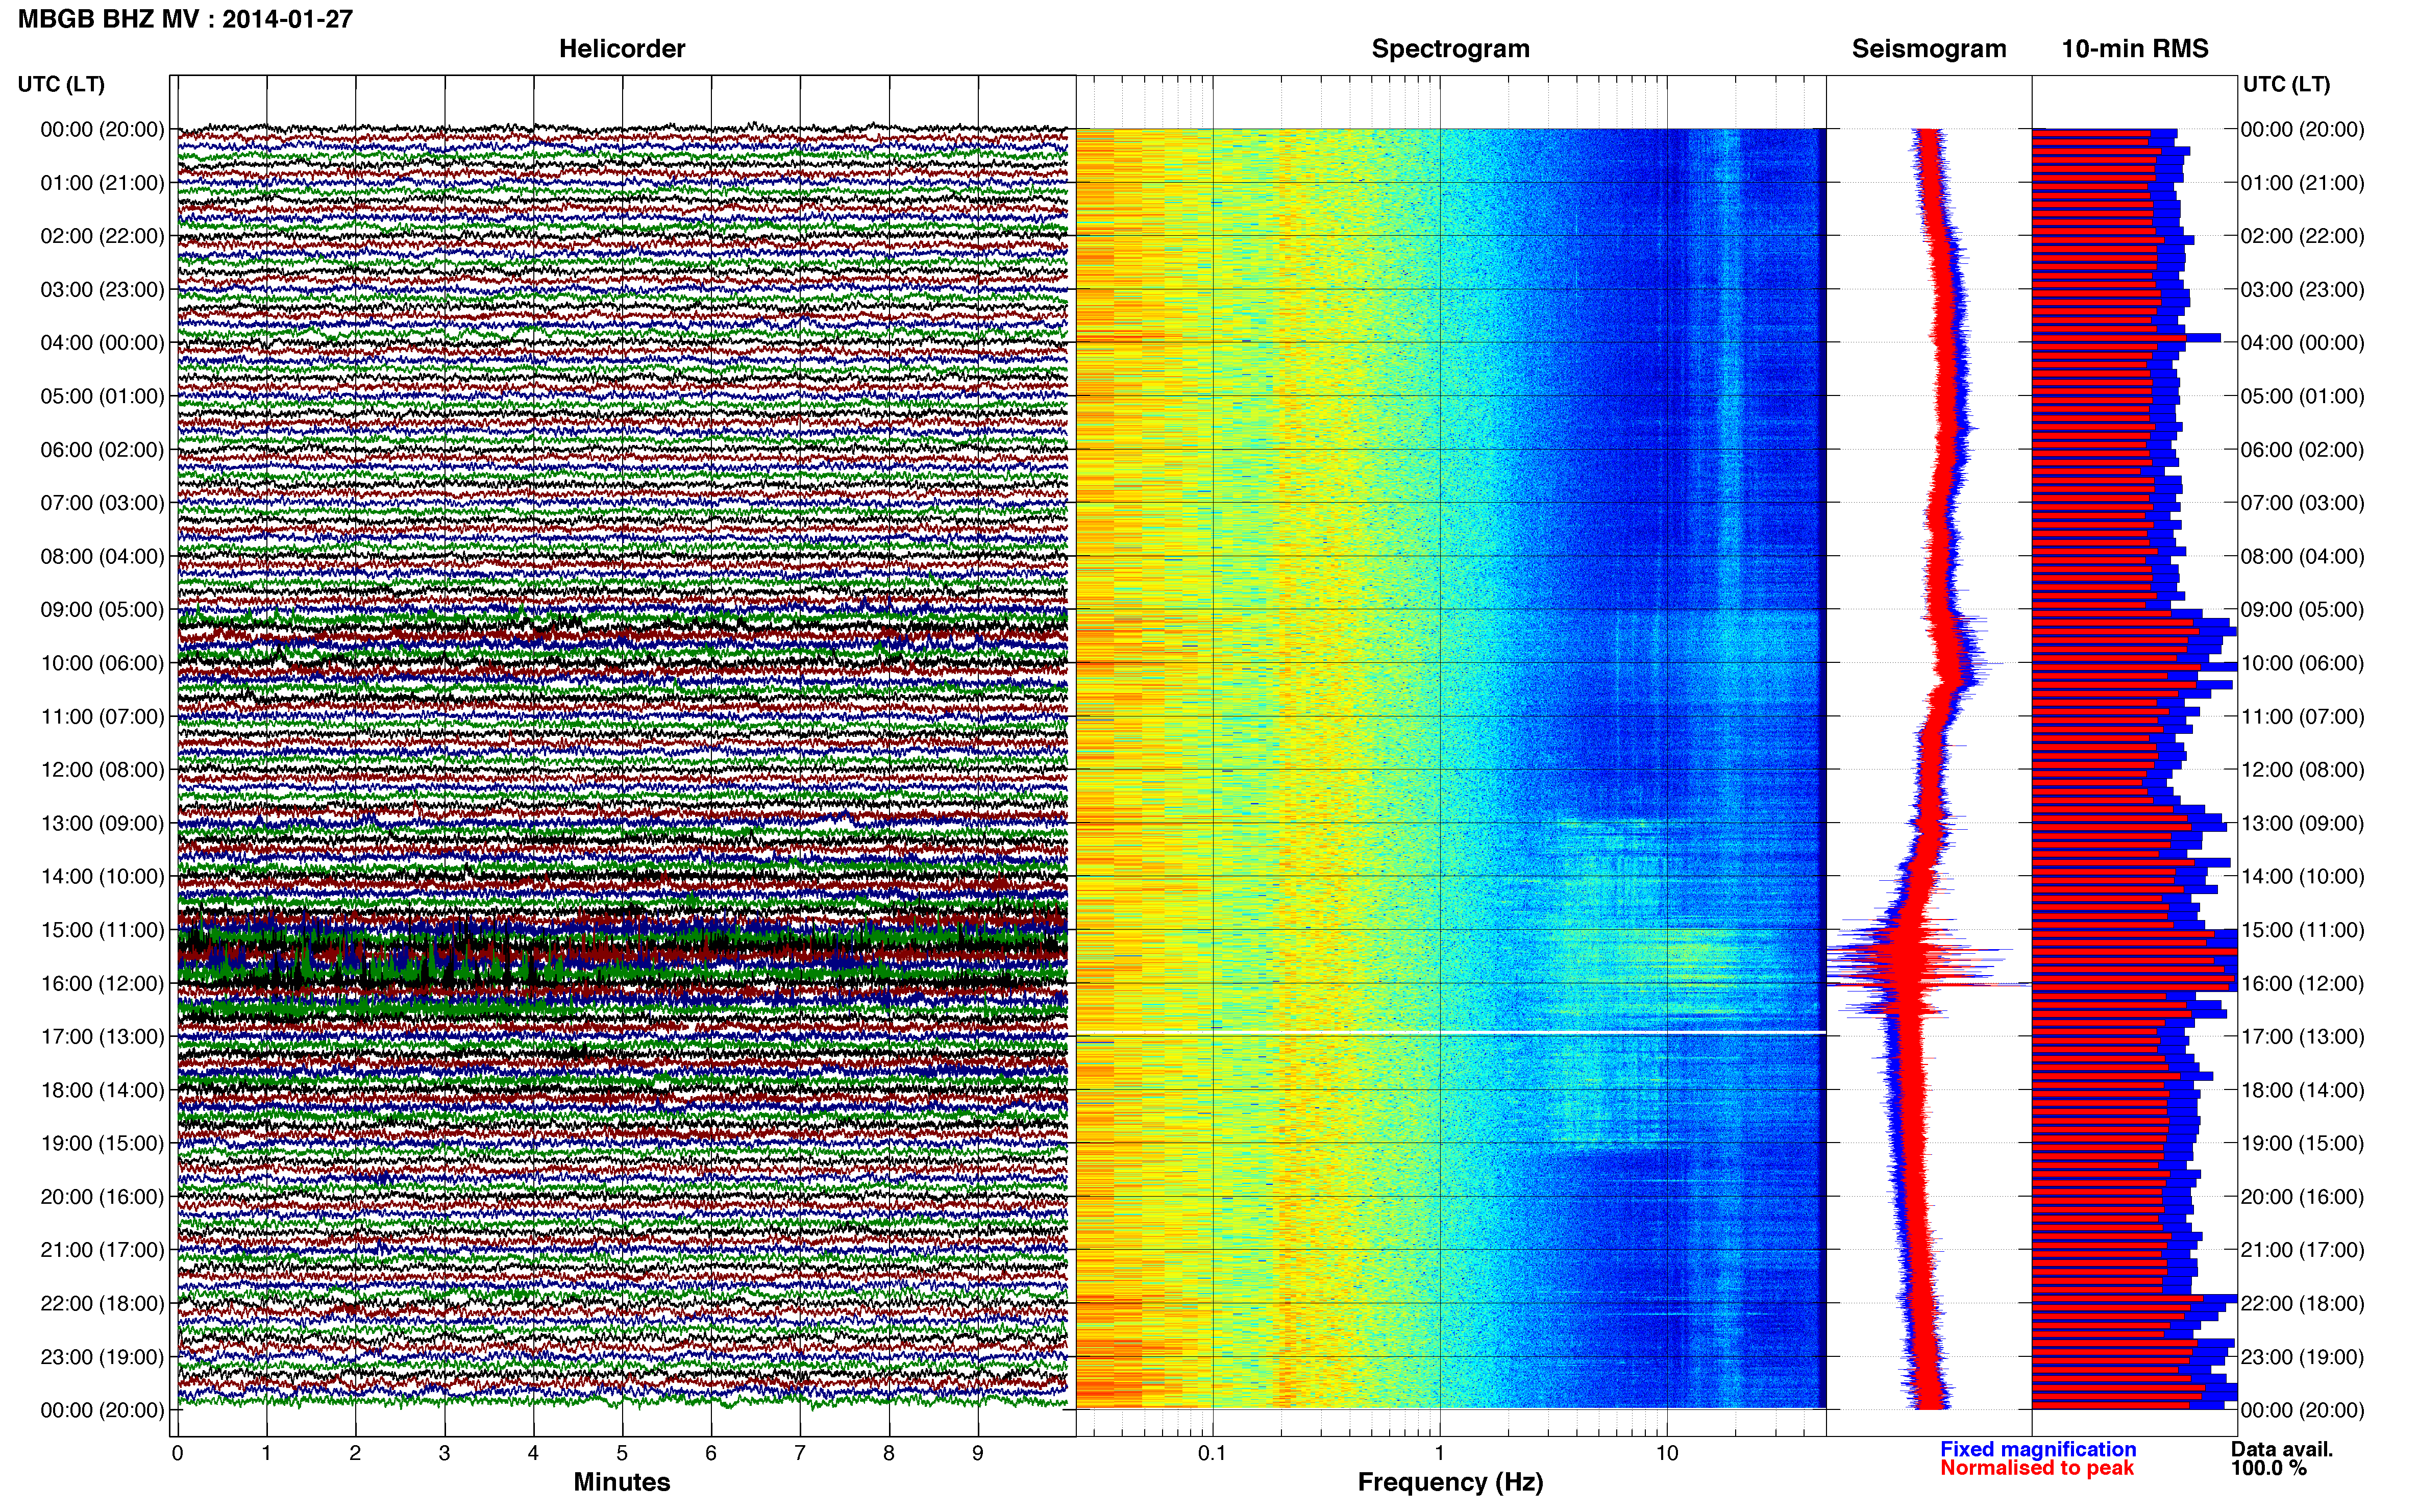2419x1512 pixels.
Task: Click '06:00 (02:00)' on the RMS panel time axis
Action: [x=2303, y=450]
